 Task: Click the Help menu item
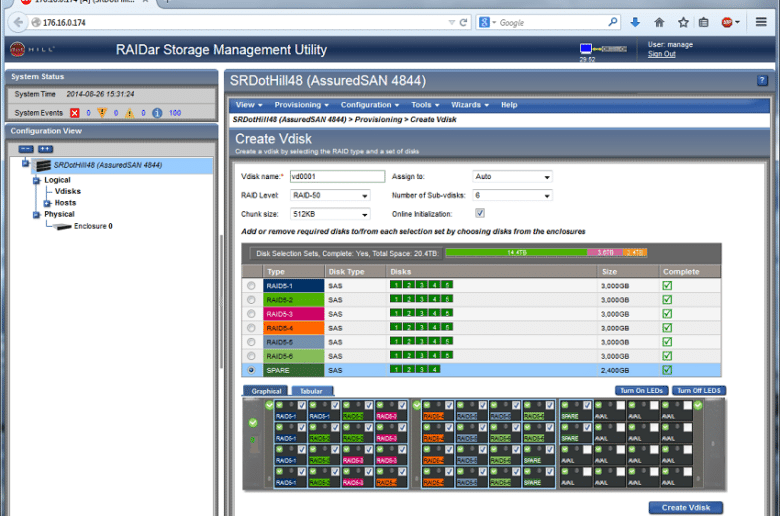click(509, 105)
